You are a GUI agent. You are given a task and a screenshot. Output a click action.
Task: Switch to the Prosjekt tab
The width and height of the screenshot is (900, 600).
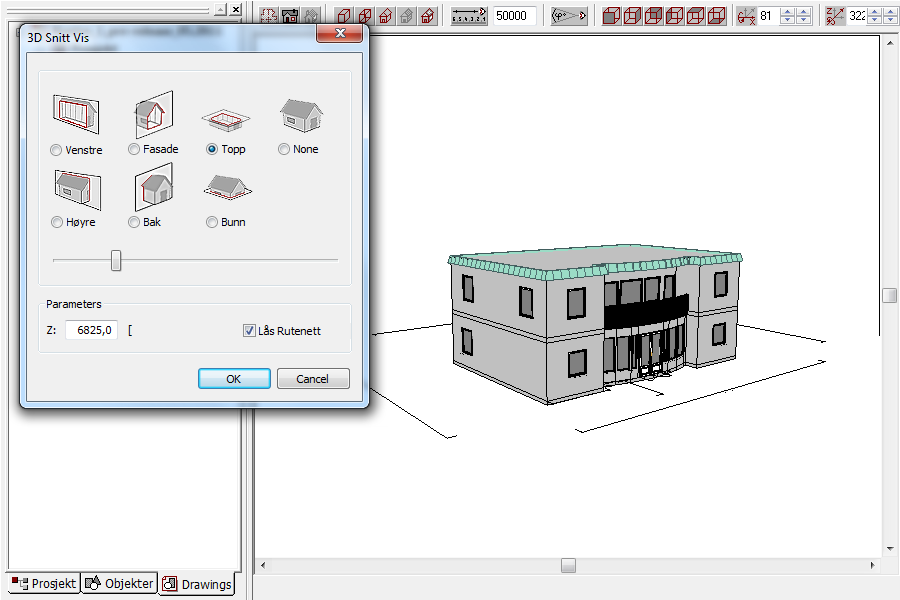coord(44,583)
